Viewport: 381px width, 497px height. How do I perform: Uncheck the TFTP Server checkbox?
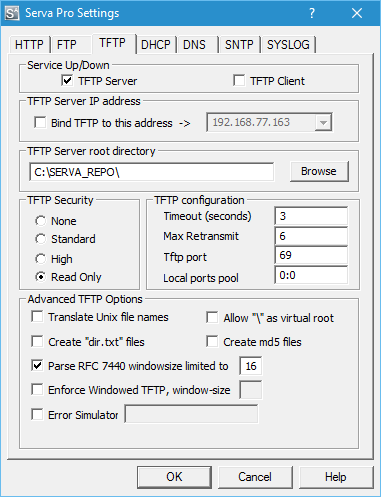point(67,81)
